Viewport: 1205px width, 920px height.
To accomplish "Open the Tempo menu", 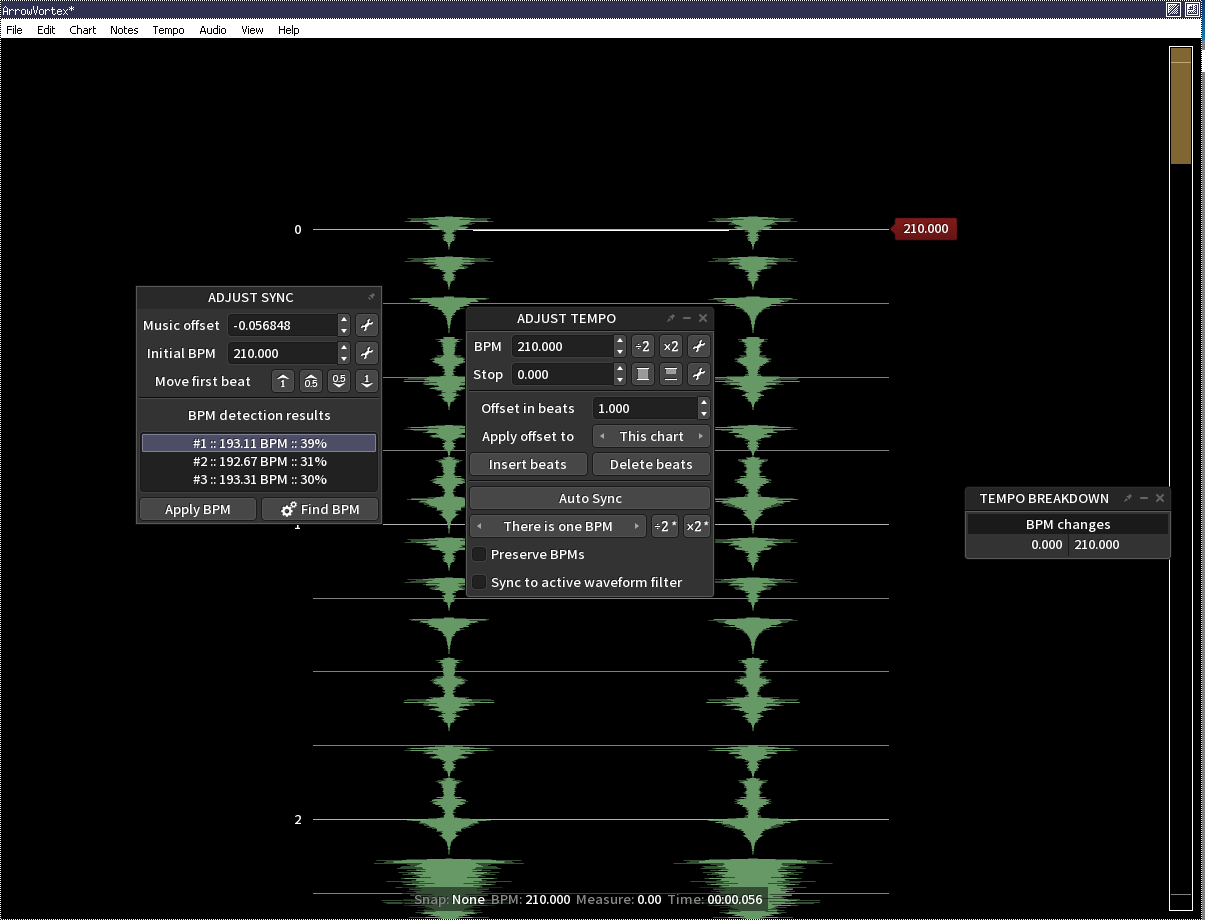I will [x=168, y=30].
